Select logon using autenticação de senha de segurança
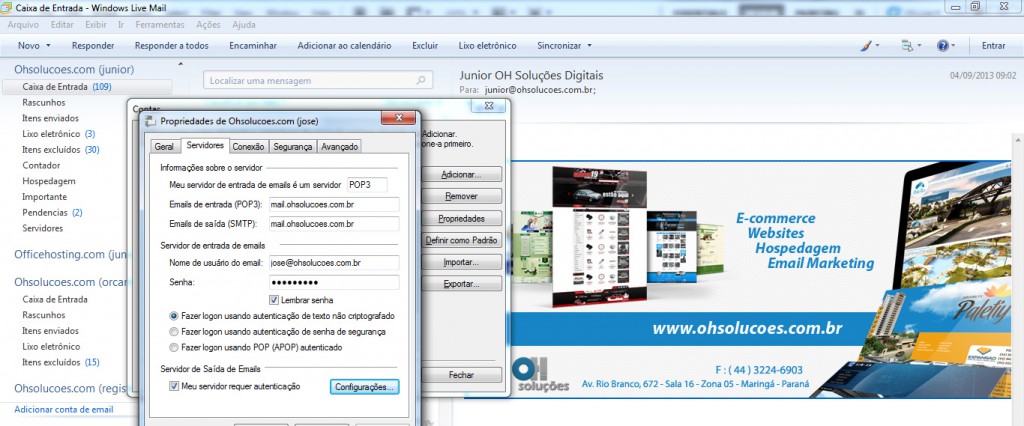 pyautogui.click(x=175, y=331)
